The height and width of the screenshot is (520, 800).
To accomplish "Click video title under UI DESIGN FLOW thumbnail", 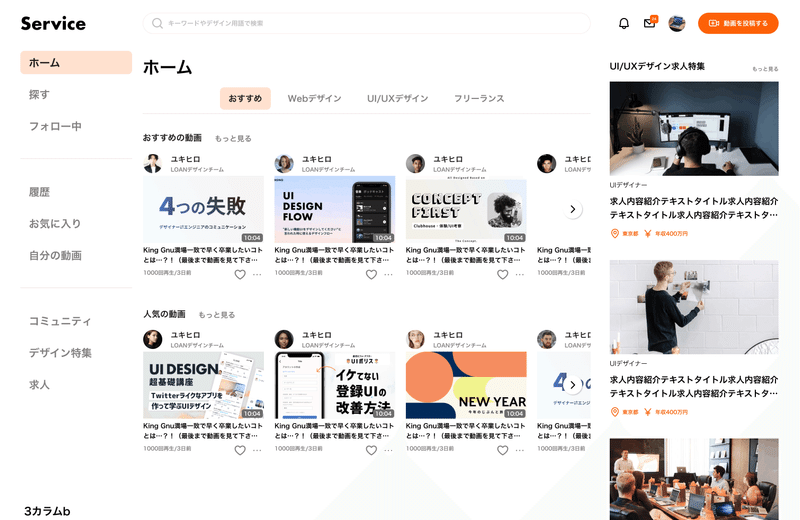I will point(335,255).
